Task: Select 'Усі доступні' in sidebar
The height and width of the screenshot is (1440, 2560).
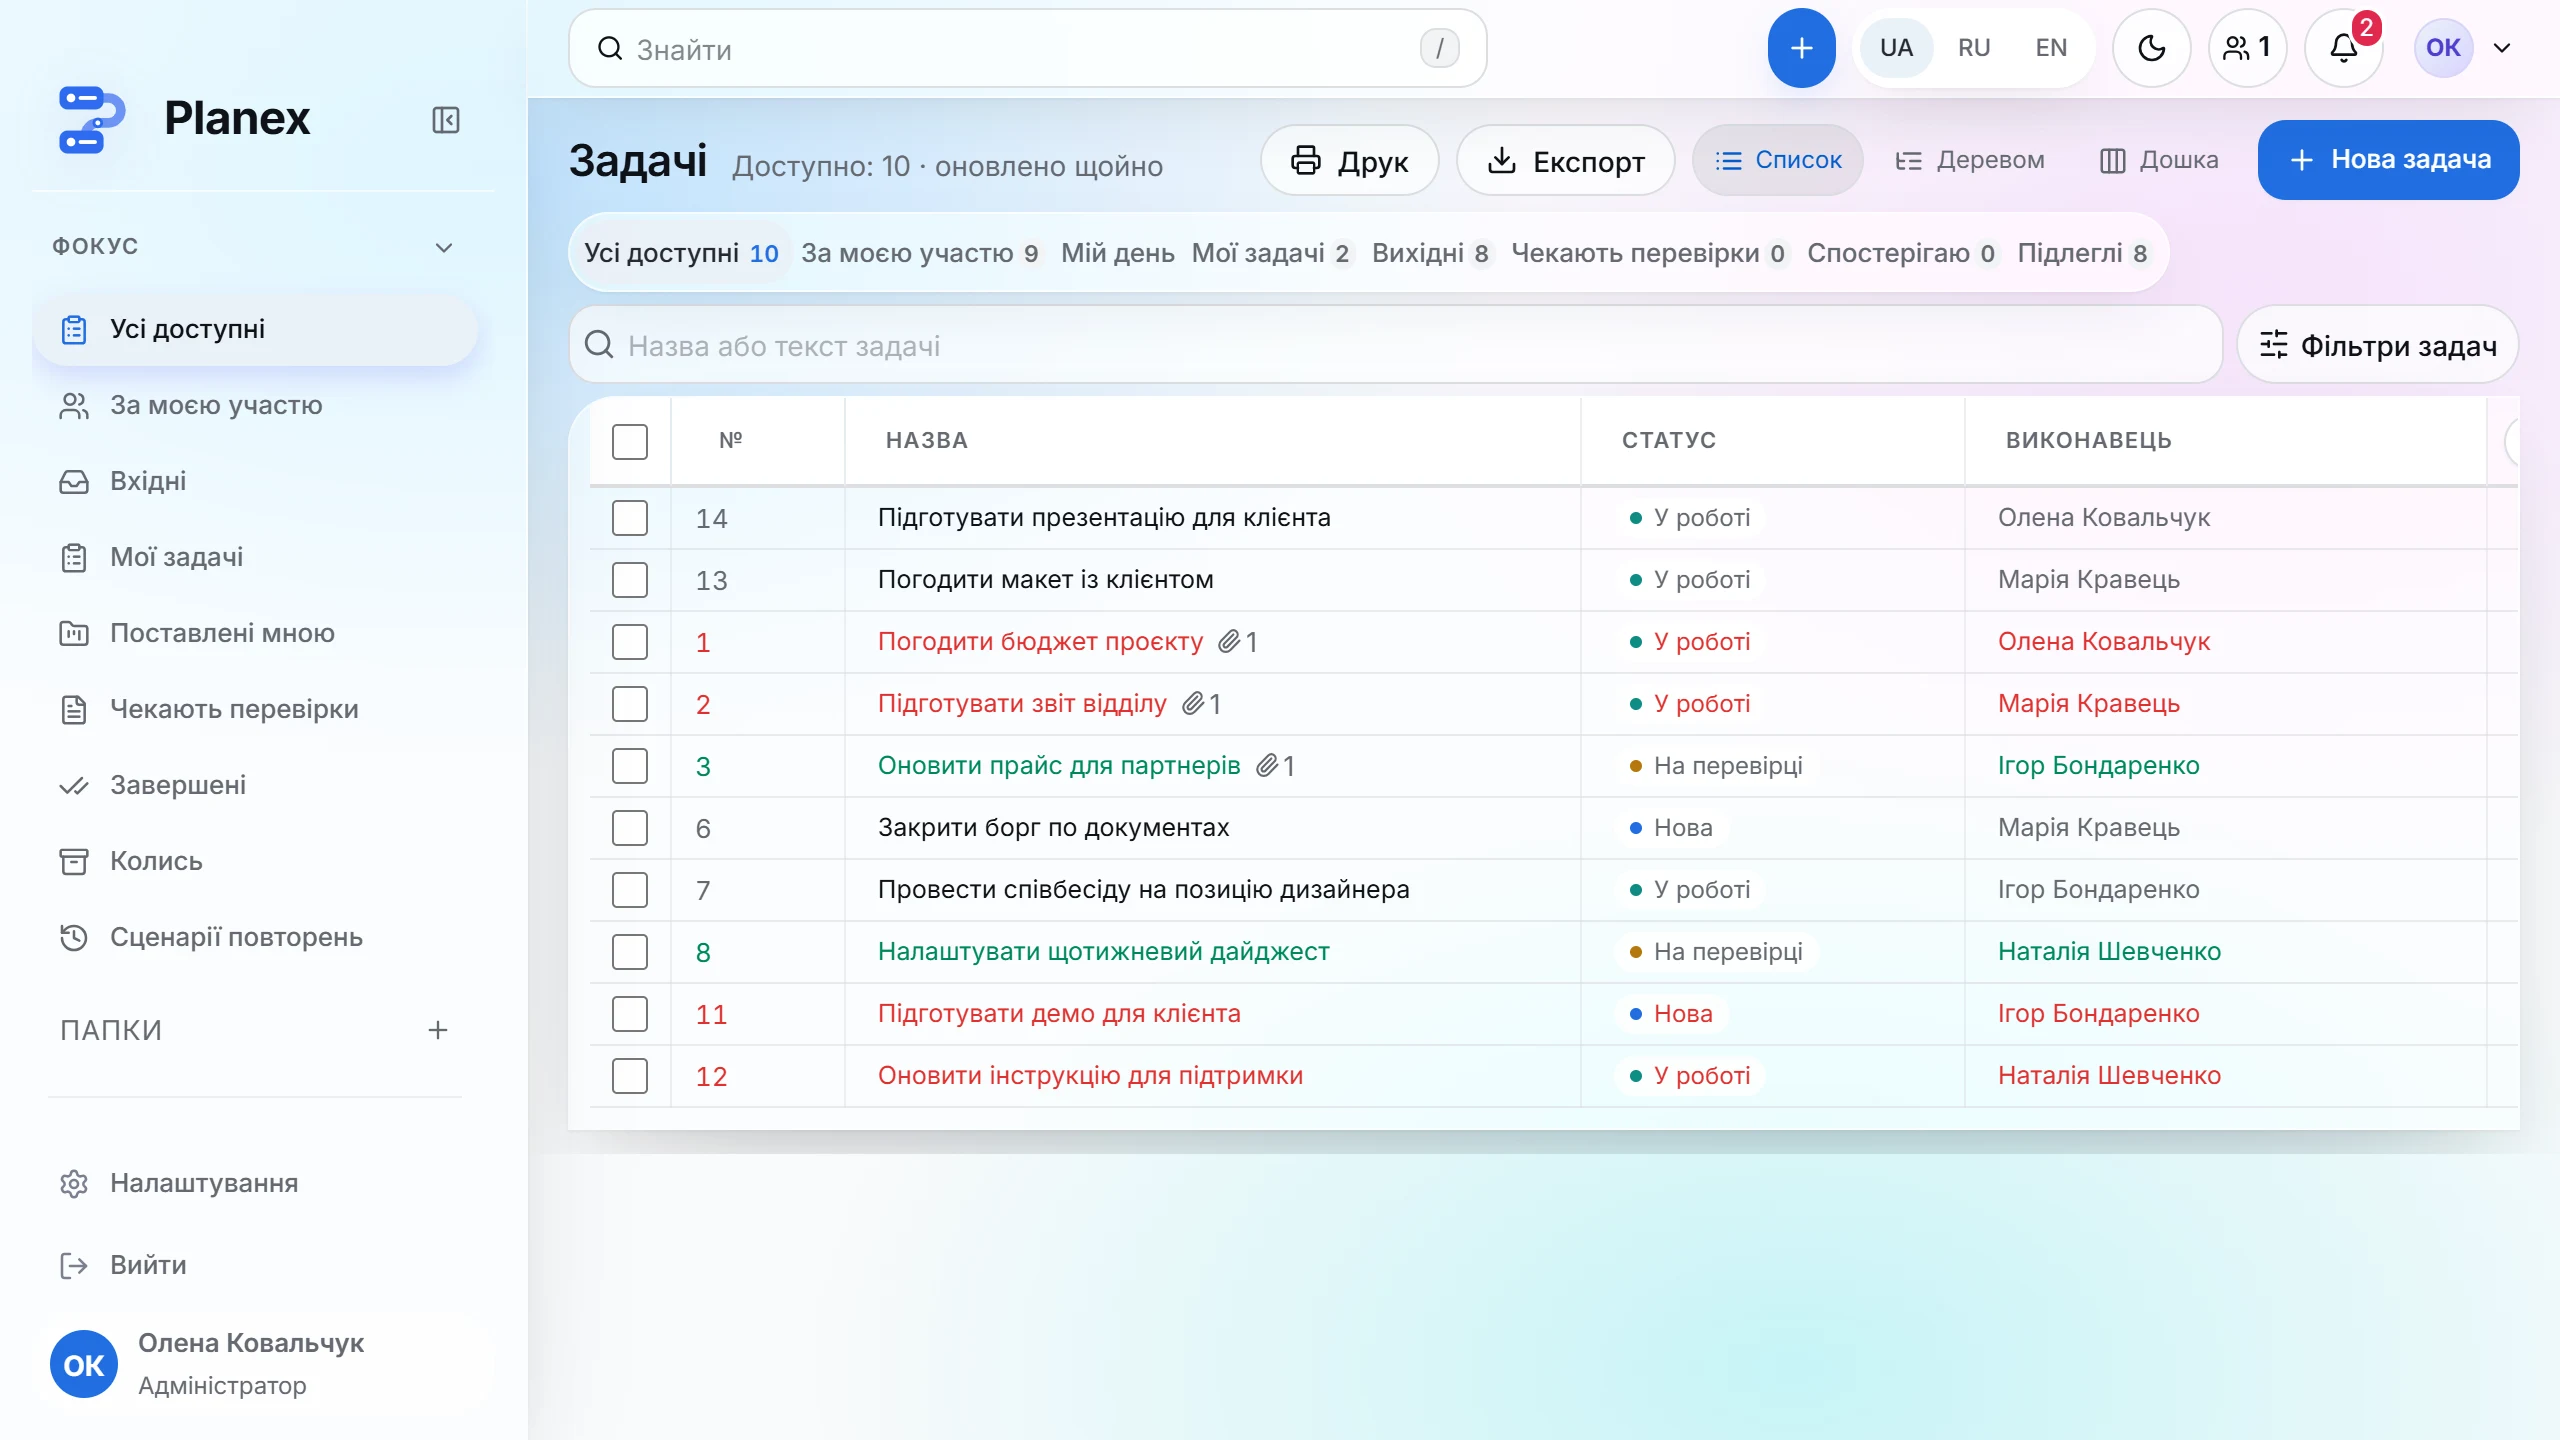Action: (x=255, y=329)
